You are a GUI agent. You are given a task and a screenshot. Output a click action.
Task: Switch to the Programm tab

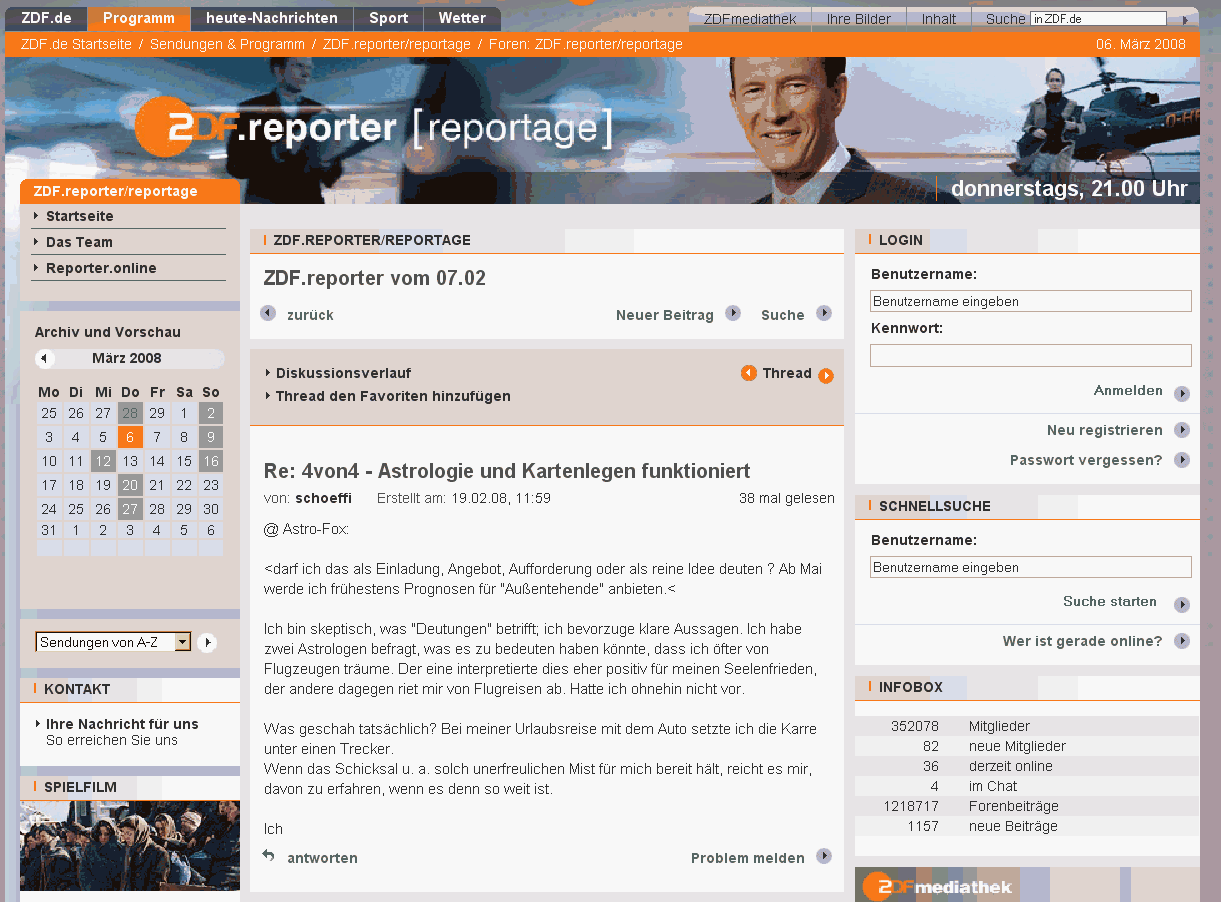pos(138,17)
